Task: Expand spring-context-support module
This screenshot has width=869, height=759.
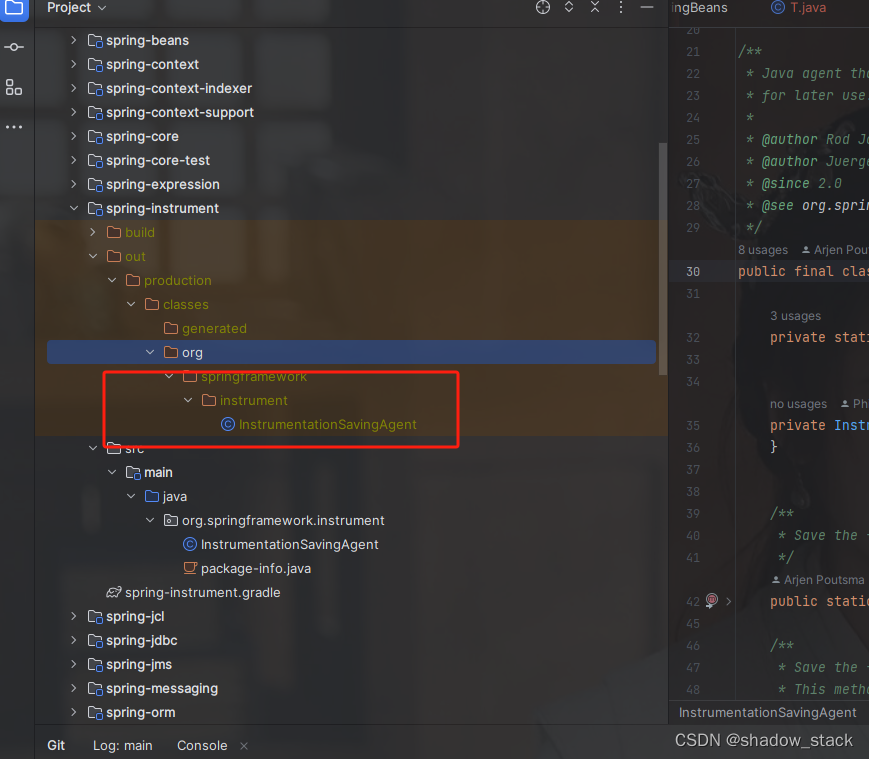Action: point(74,112)
